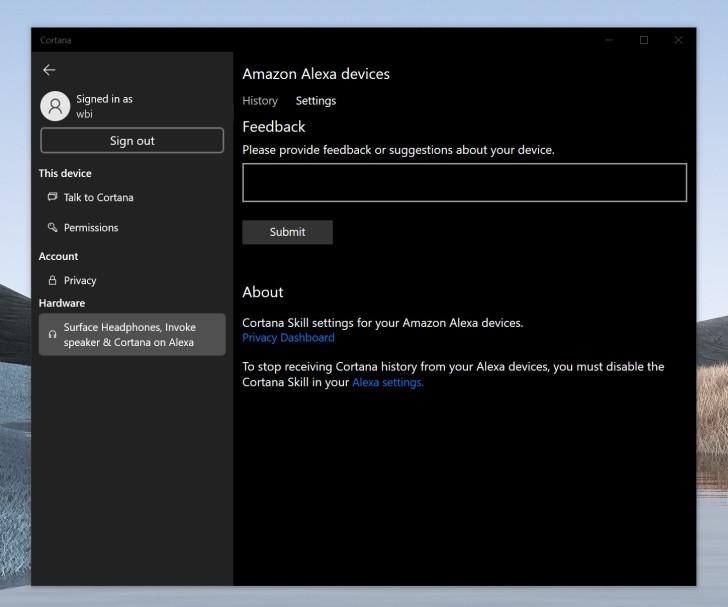Minimize the Cortana window
728x607 pixels.
tap(609, 40)
